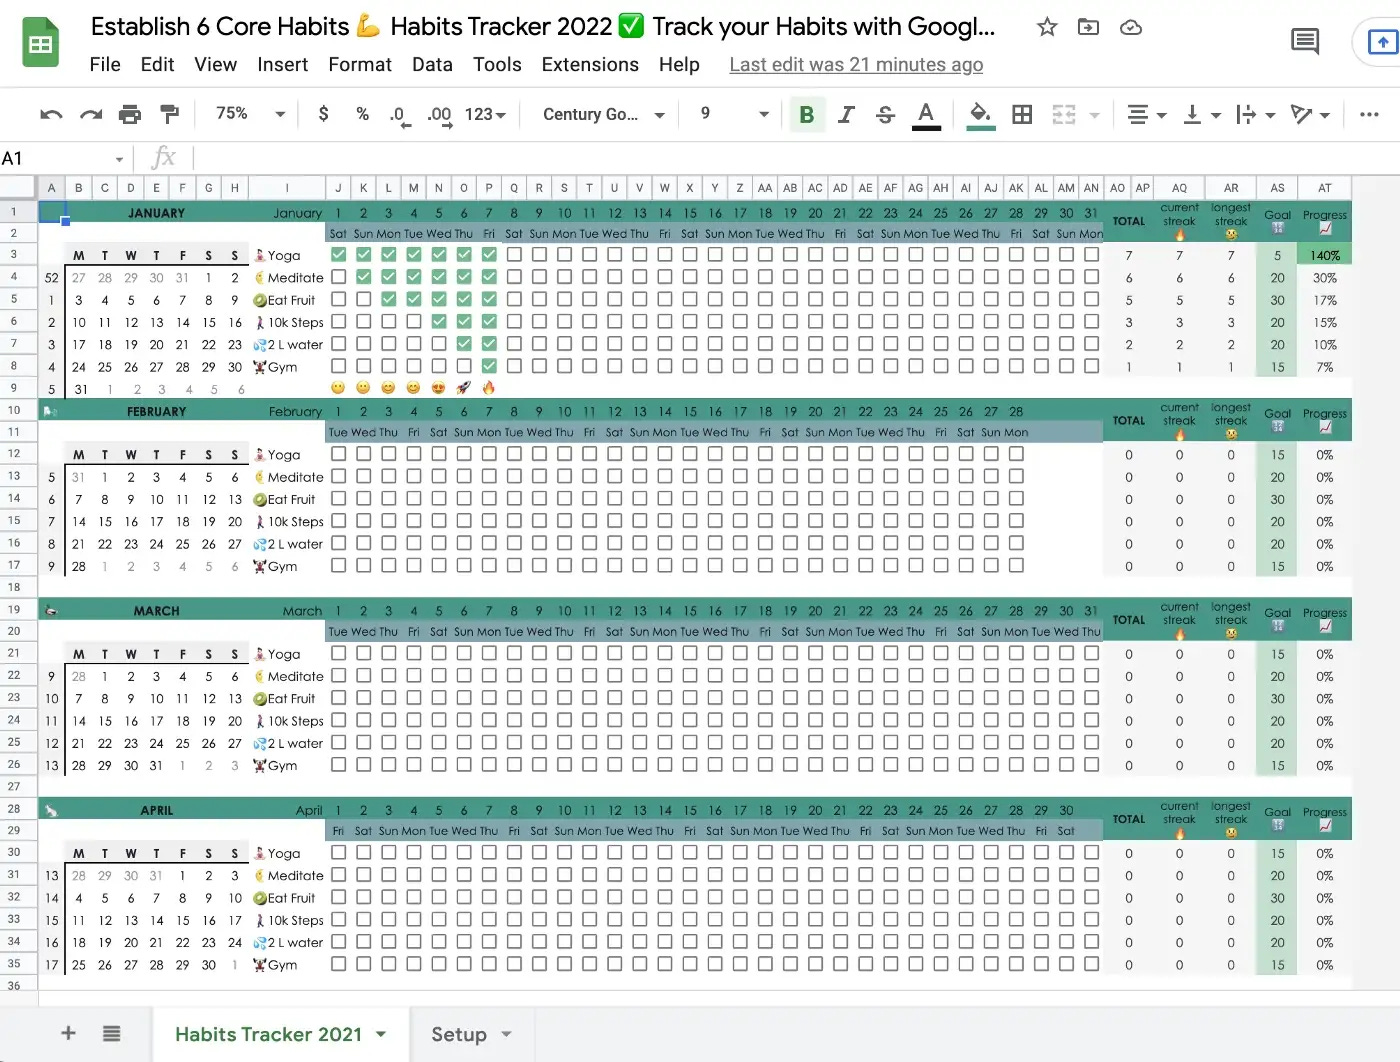The height and width of the screenshot is (1062, 1400).
Task: Click the Print icon
Action: 130,115
